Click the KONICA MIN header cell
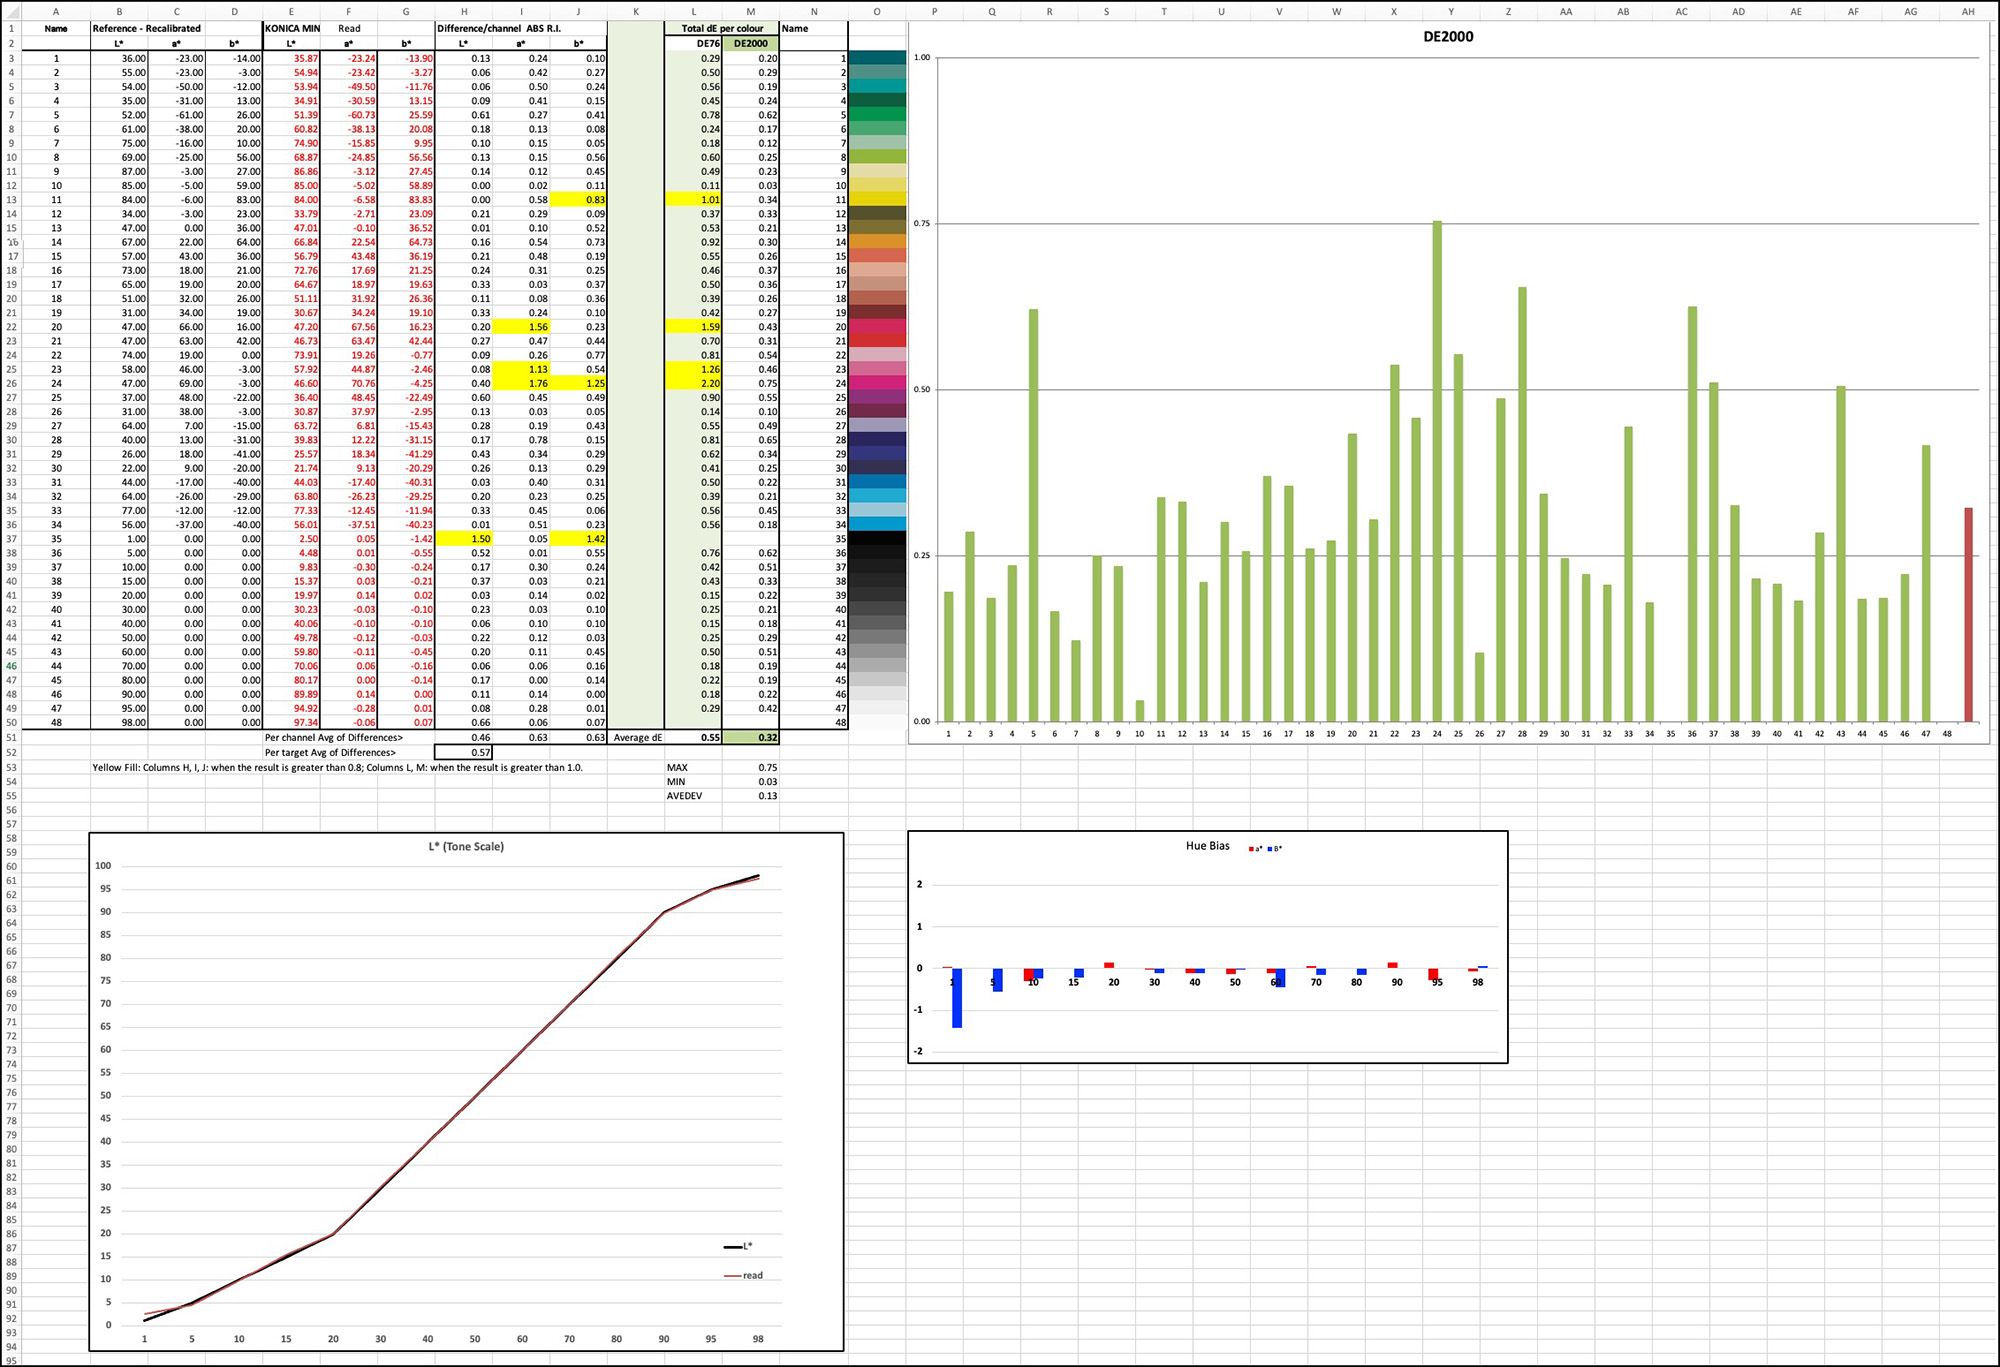2000x1367 pixels. pyautogui.click(x=291, y=28)
